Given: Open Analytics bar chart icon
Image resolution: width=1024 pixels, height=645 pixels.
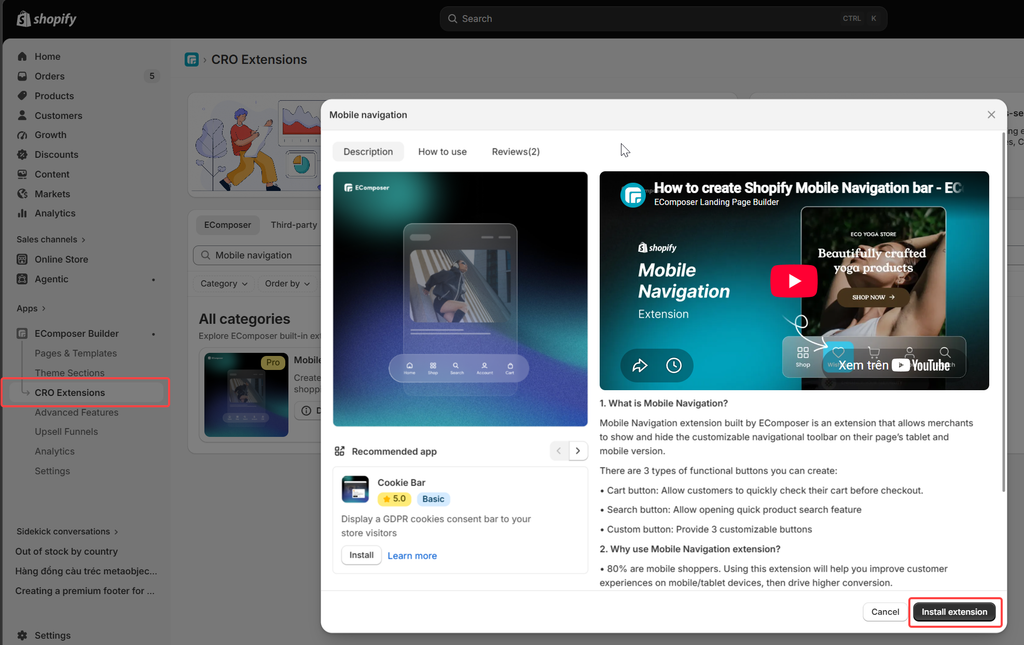Looking at the screenshot, I should (x=22, y=213).
